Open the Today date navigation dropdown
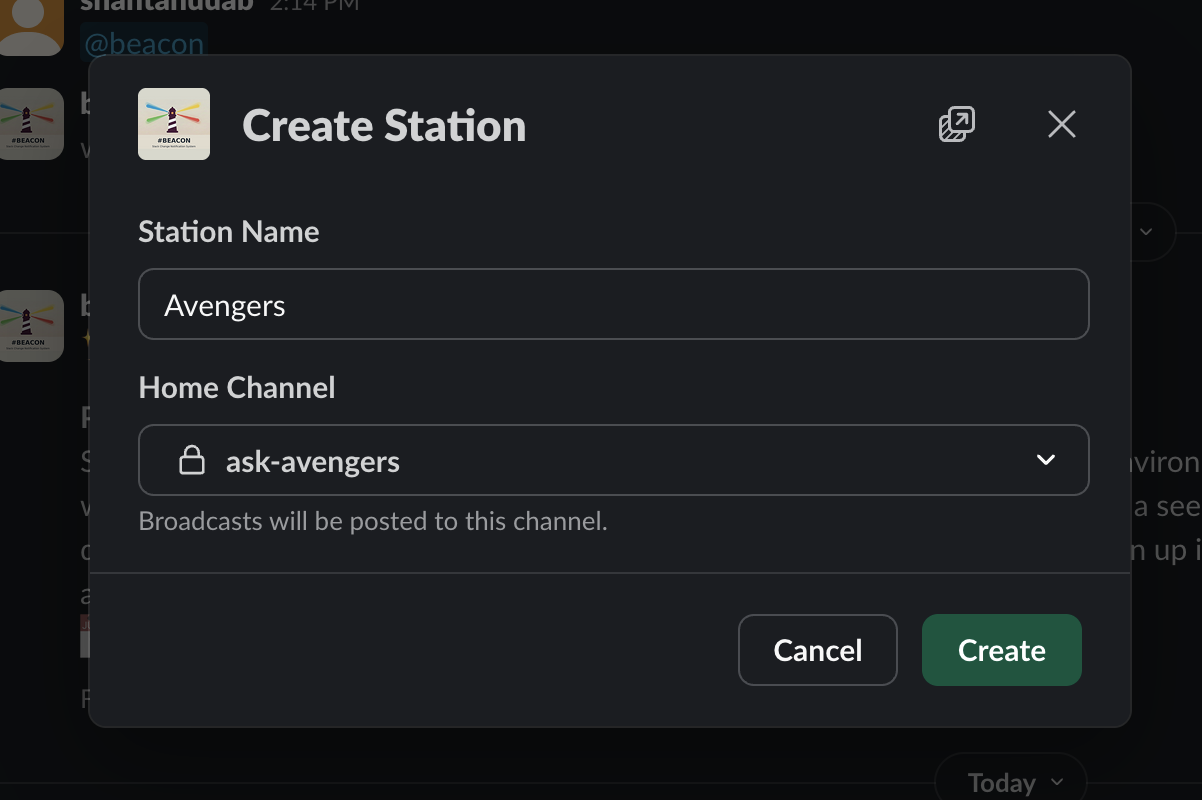The image size is (1202, 800). click(x=1010, y=782)
